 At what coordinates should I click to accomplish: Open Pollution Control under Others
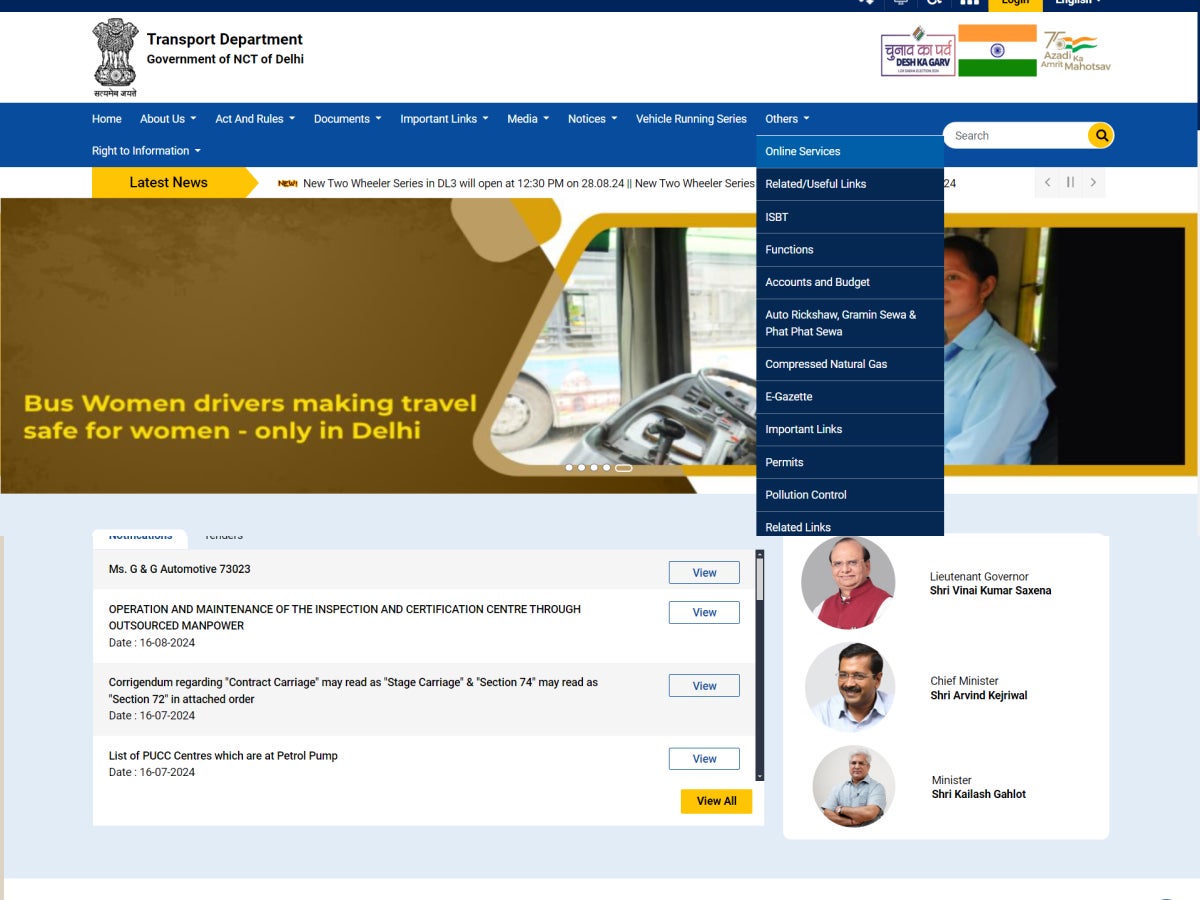[805, 494]
